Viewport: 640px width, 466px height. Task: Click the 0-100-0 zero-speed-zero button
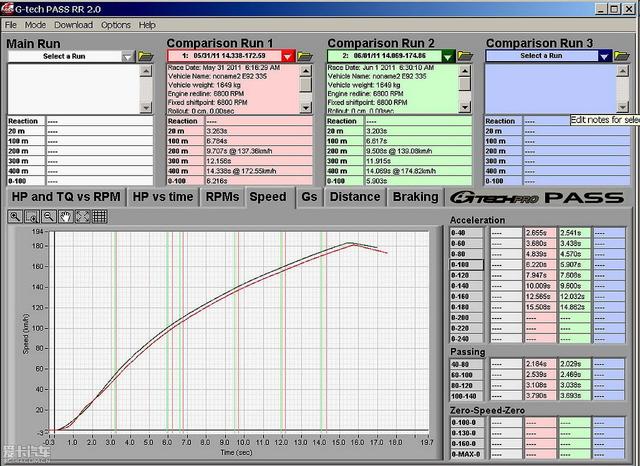pos(467,423)
